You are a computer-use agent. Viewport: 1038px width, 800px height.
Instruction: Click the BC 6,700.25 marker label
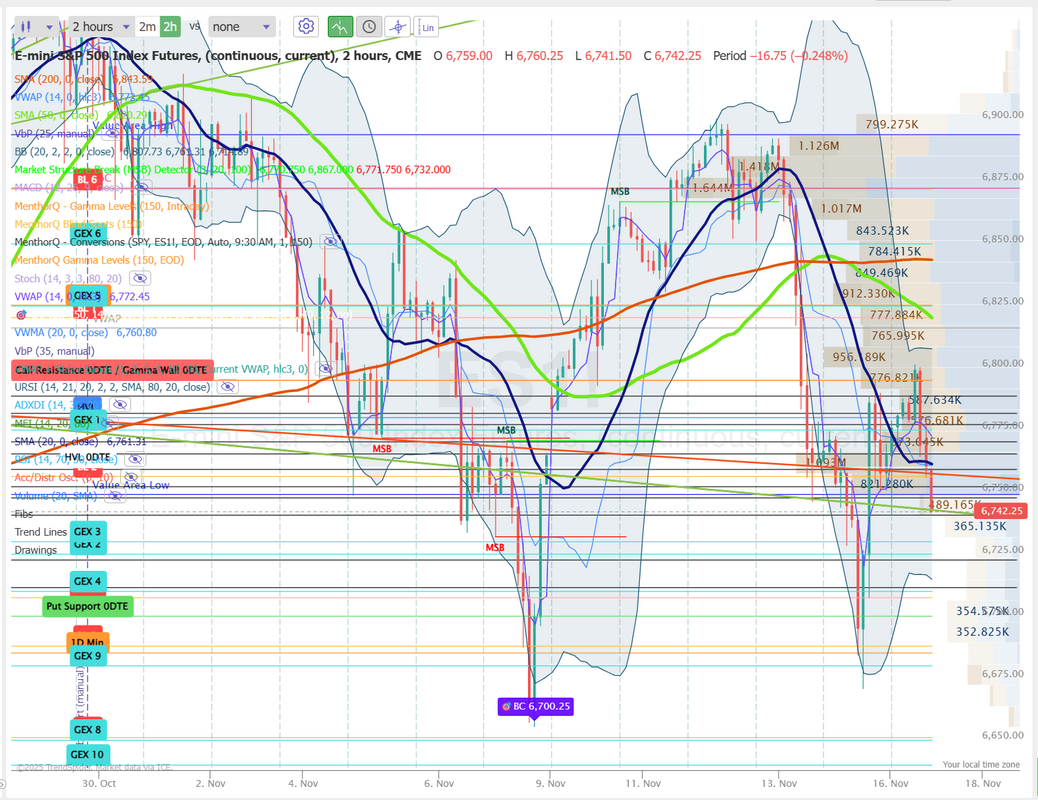(x=535, y=706)
